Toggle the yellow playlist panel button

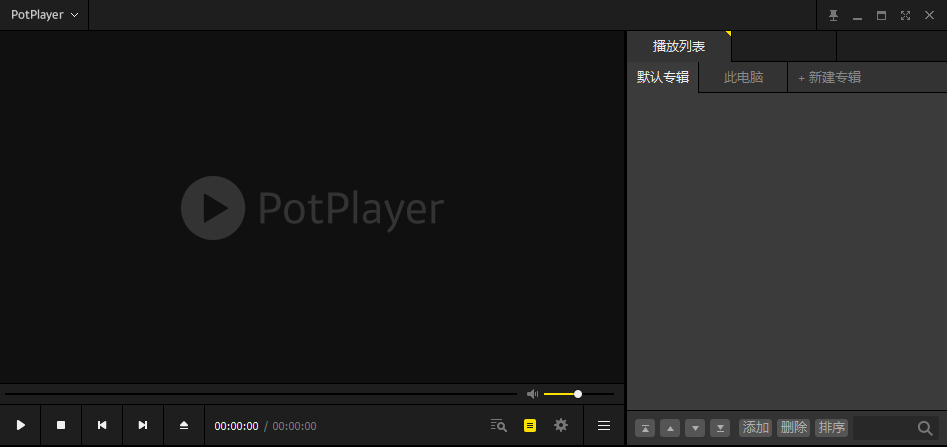530,425
